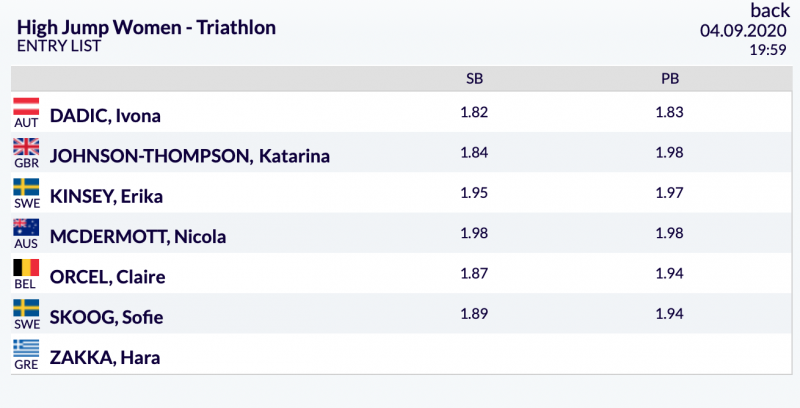
Task: Open ZAKKA, Hara athlete entry
Action: pyautogui.click(x=105, y=358)
